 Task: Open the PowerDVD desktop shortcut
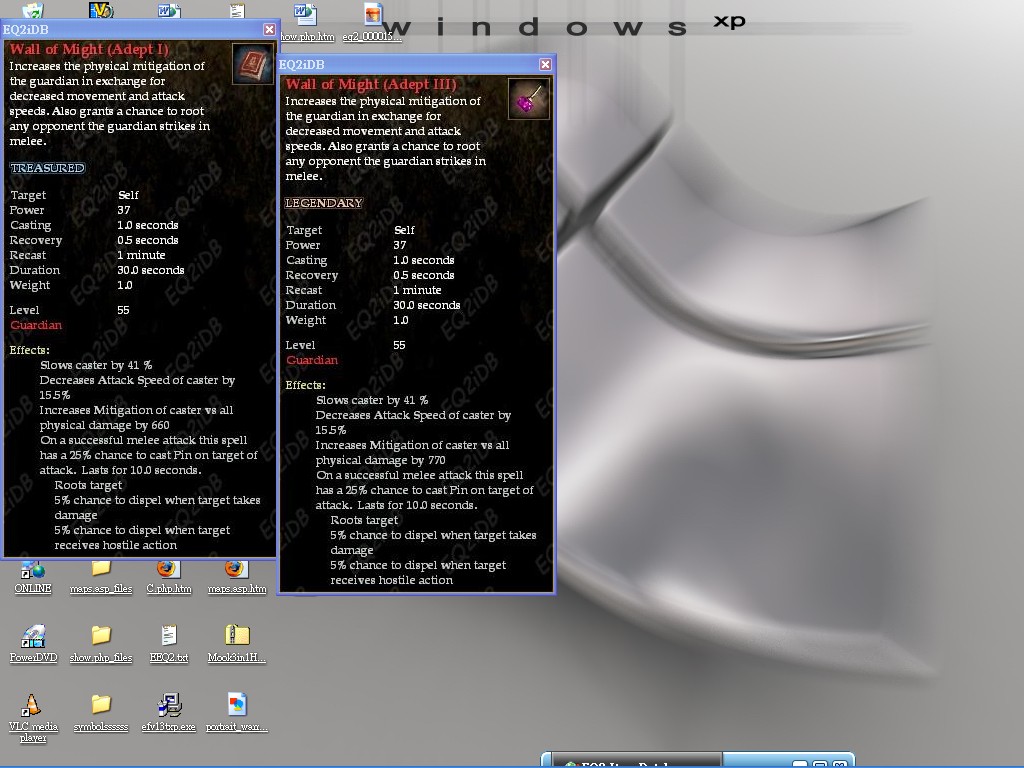[33, 637]
